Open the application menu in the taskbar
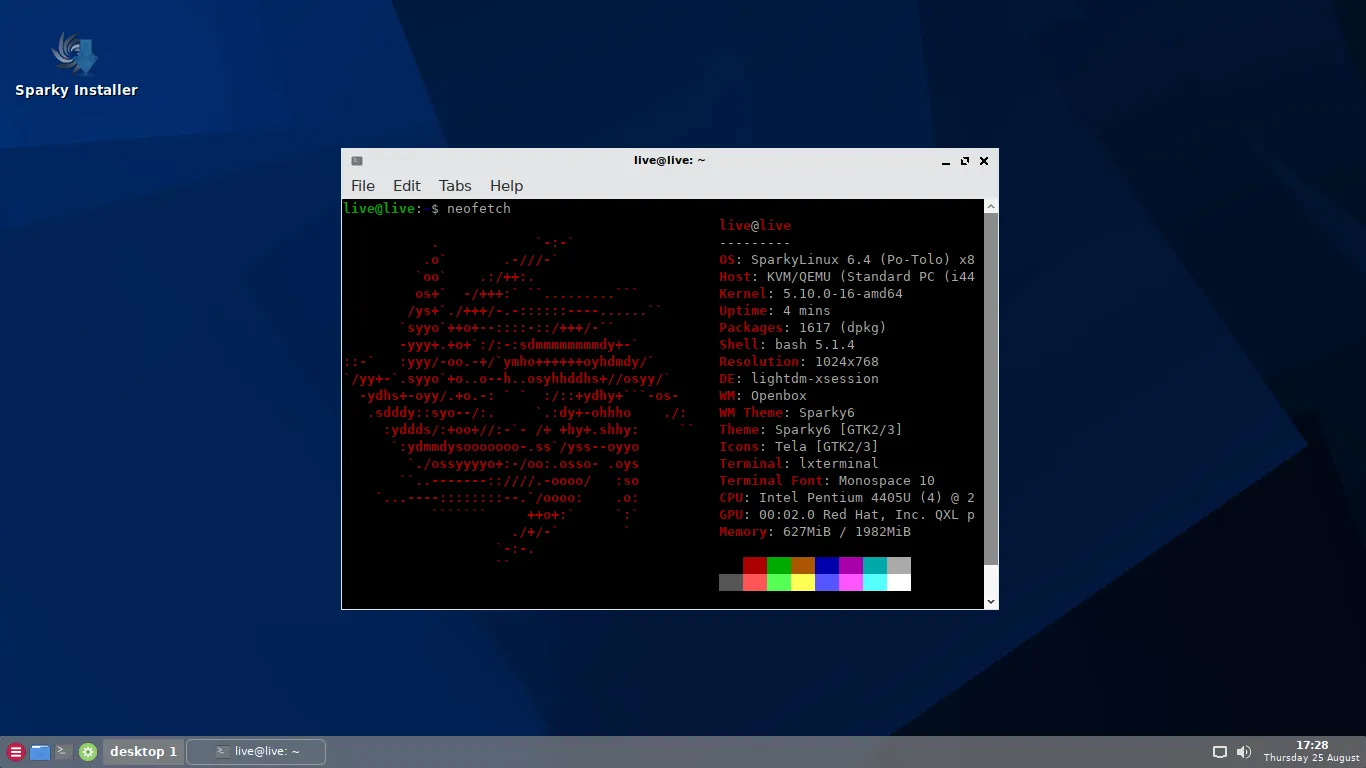Viewport: 1366px width, 768px height. point(14,751)
